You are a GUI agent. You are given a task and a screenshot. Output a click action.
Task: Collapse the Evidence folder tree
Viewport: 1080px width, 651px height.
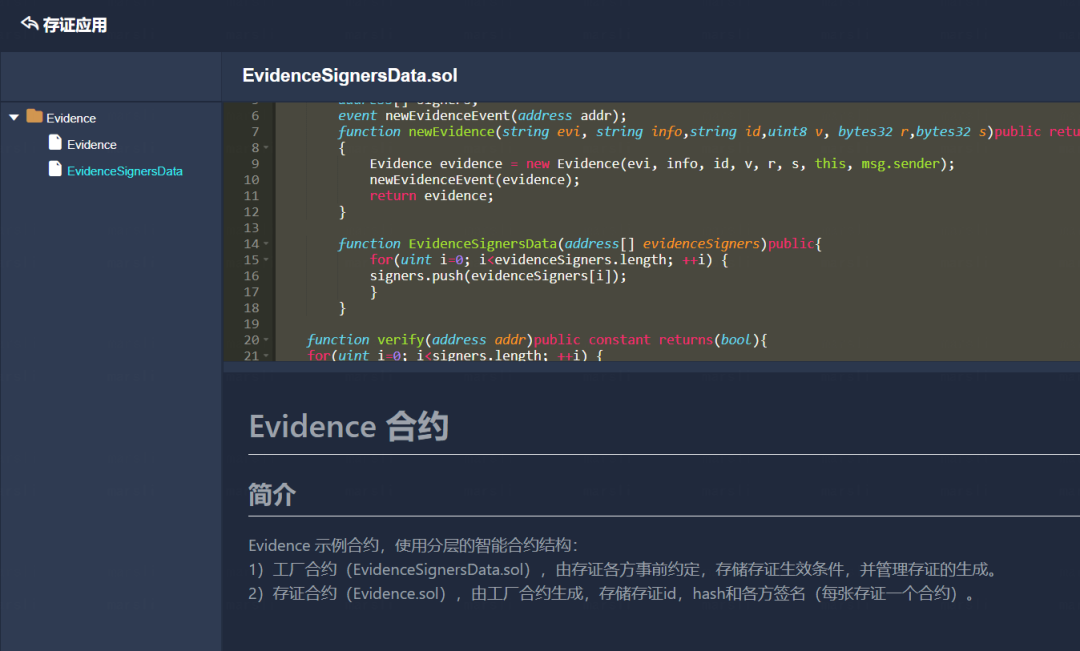14,117
